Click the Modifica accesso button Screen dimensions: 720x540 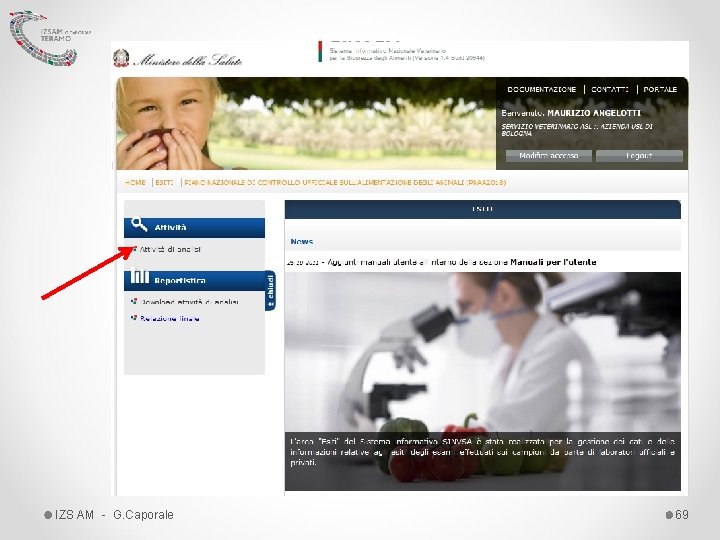(x=548, y=156)
